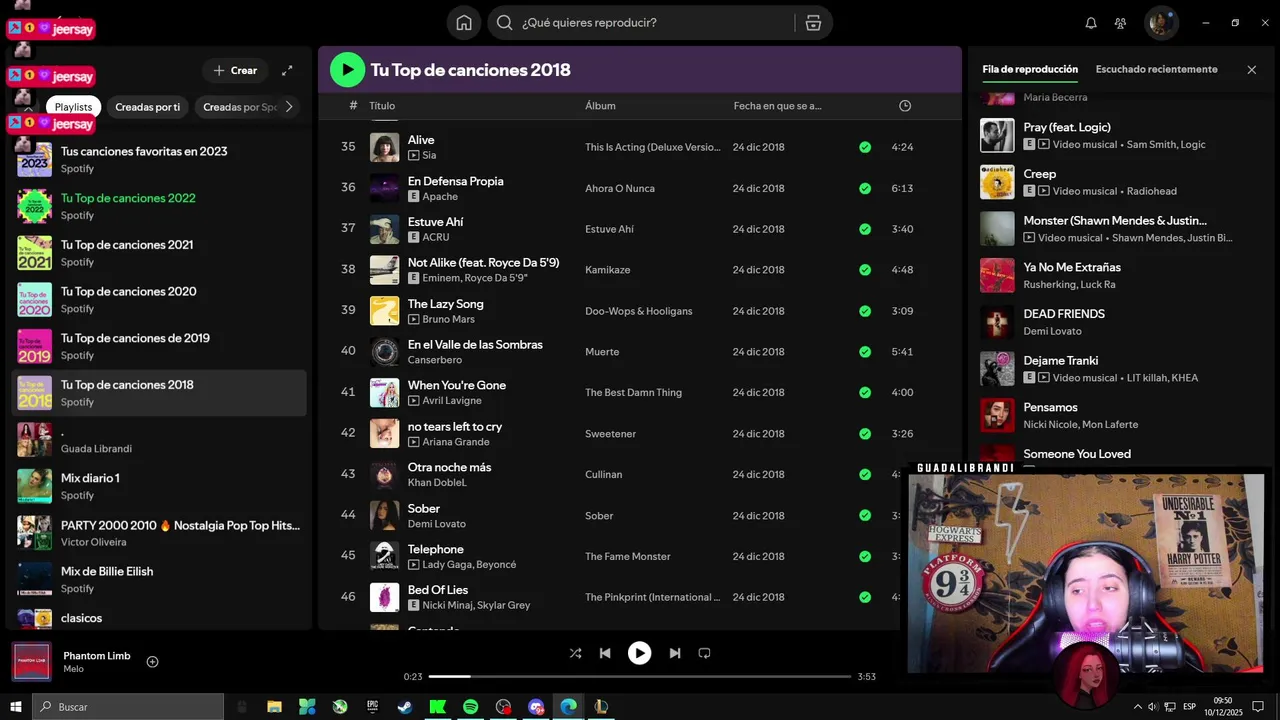Viewport: 1280px width, 720px height.
Task: Open the Sweetener album link
Action: tap(610, 434)
